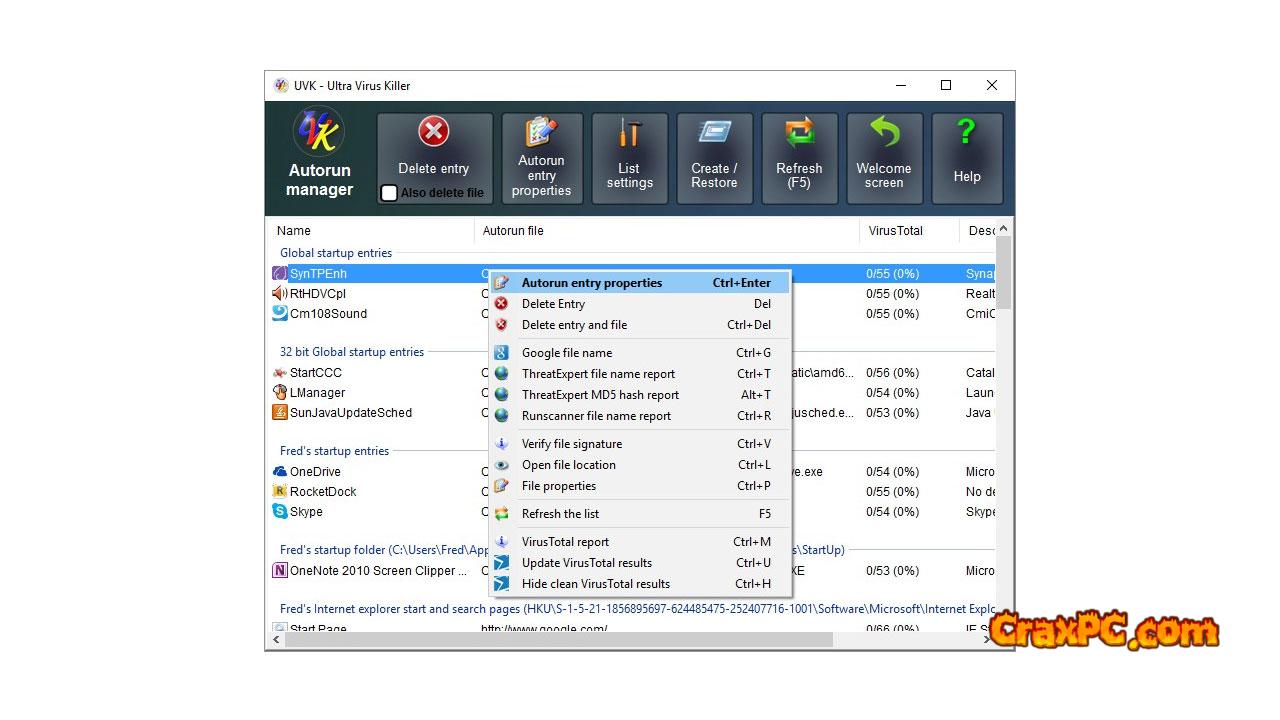This screenshot has height=720, width=1280.
Task: Click the VirusTotal column header
Action: pos(896,231)
